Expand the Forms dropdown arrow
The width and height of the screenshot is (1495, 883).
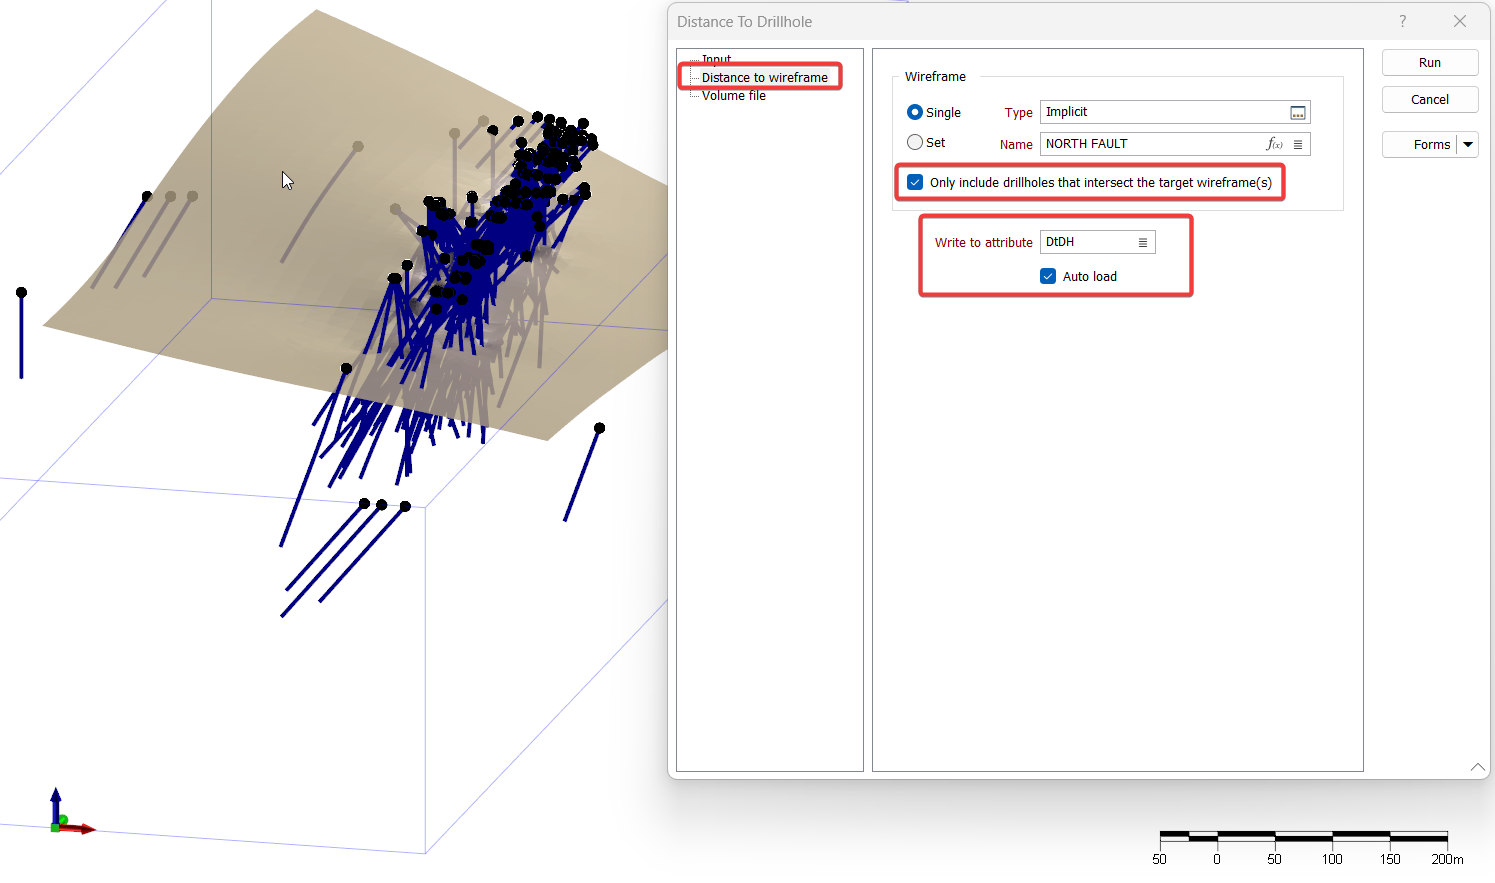point(1468,145)
